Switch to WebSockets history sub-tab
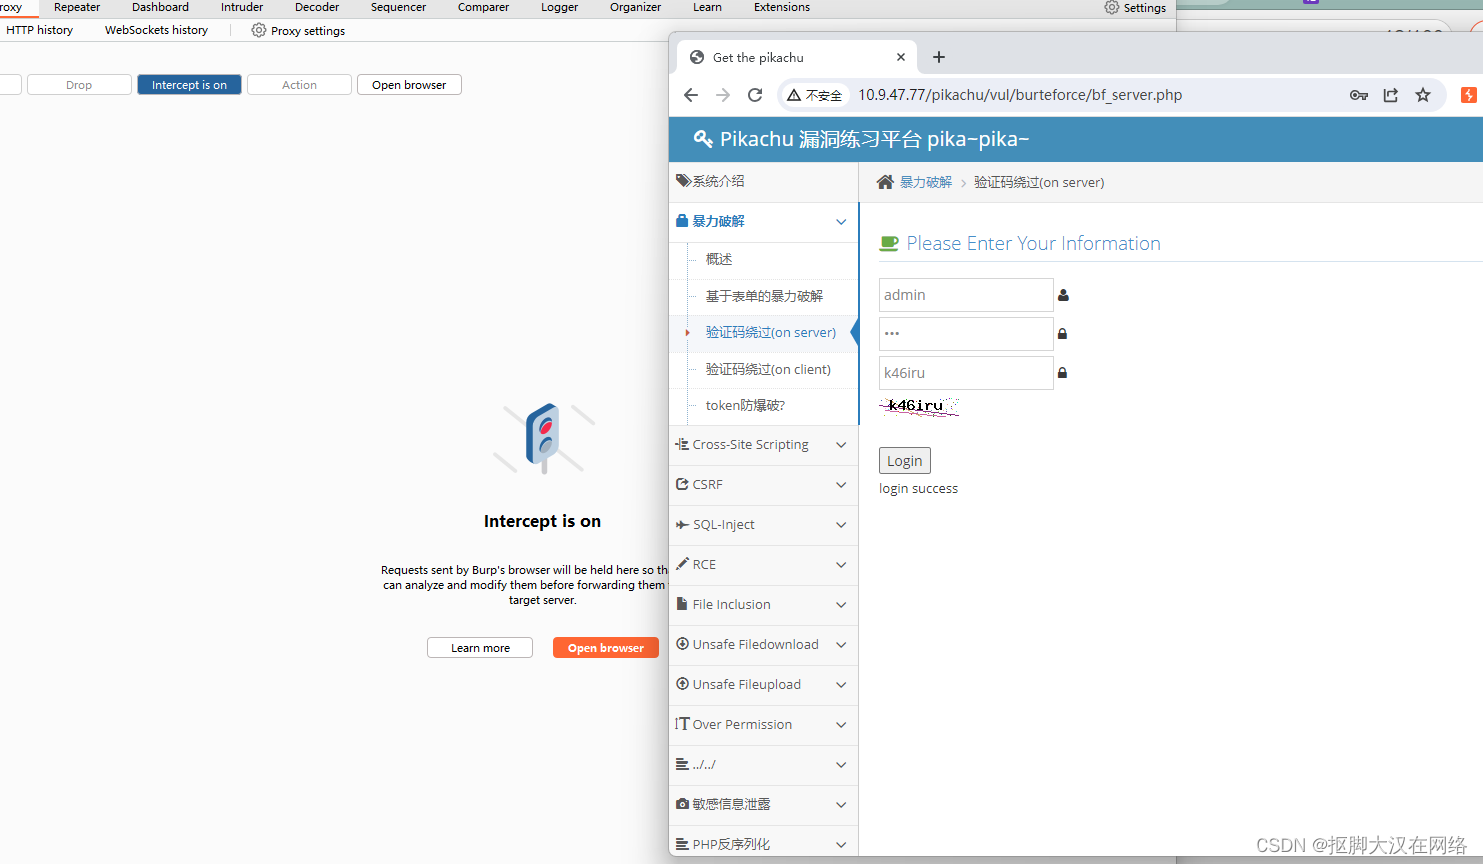 pos(156,30)
